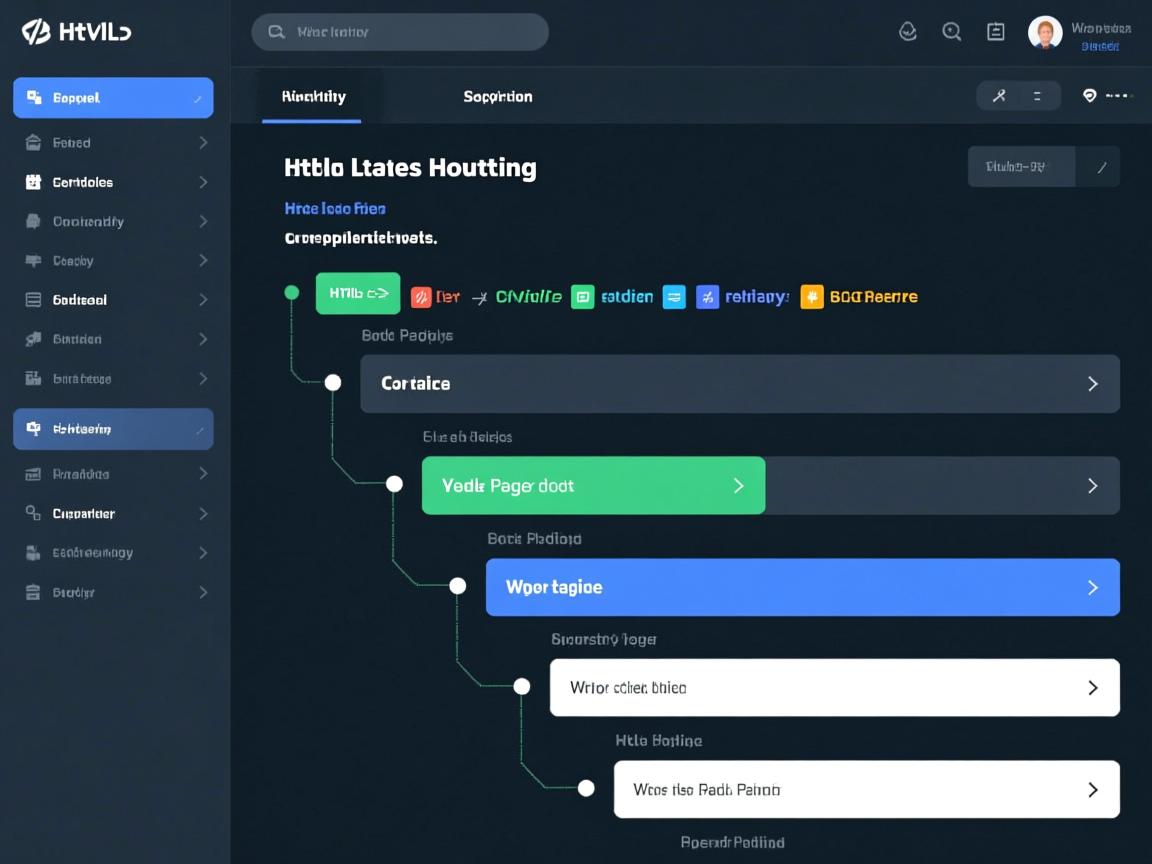Image resolution: width=1152 pixels, height=864 pixels.
Task: Click the search input field
Action: [400, 32]
